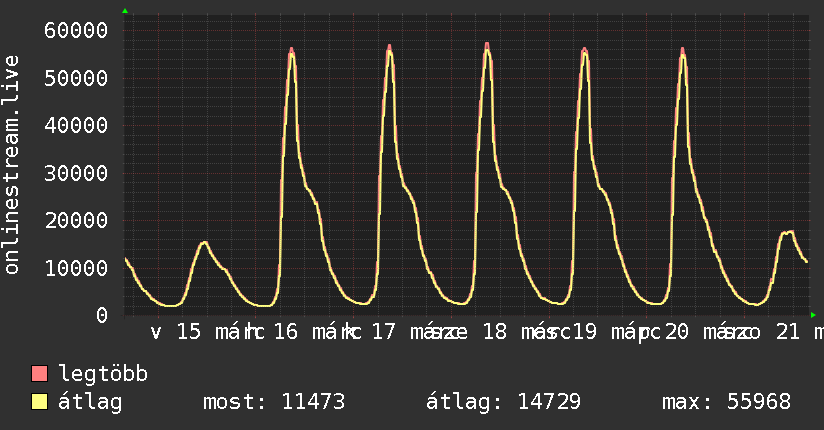Click the yellow átlag legend swatch
The height and width of the screenshot is (430, 824).
pyautogui.click(x=39, y=402)
